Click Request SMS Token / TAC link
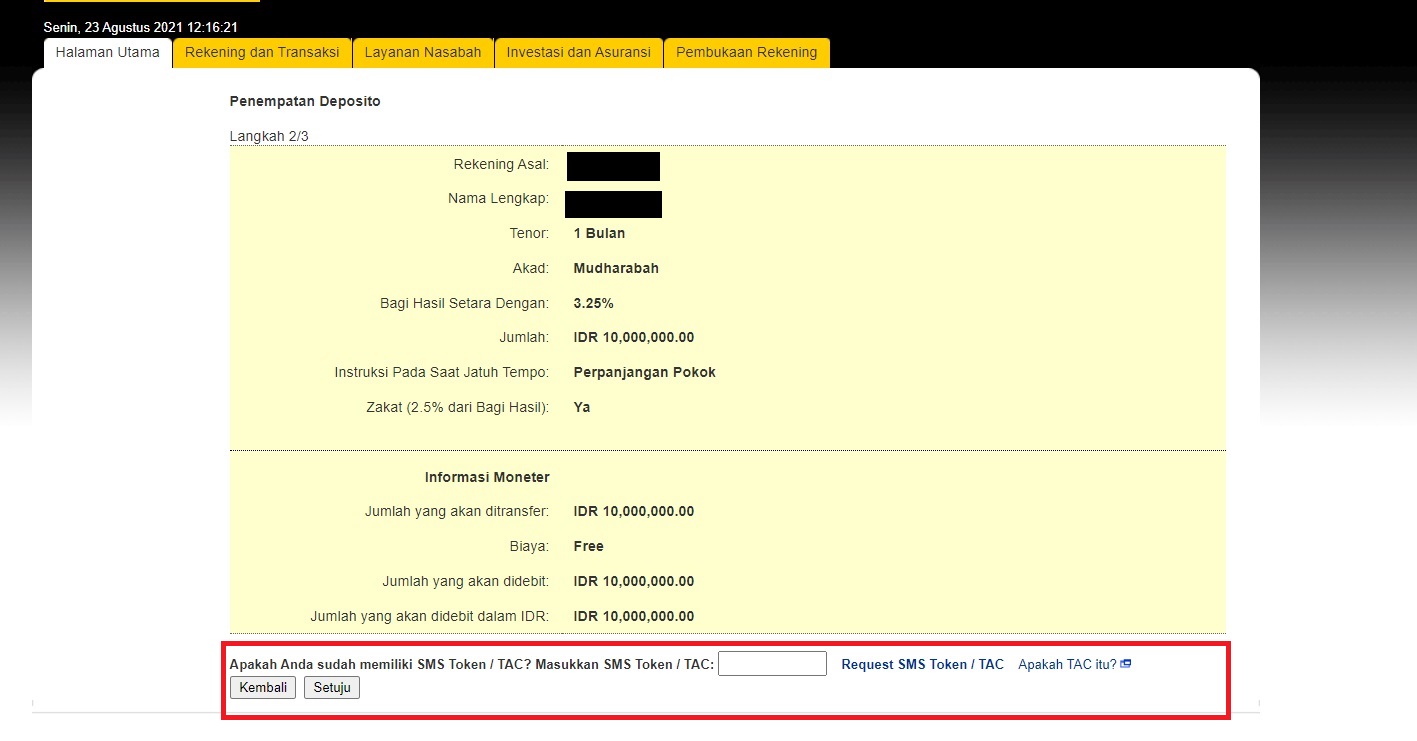The height and width of the screenshot is (741, 1417). click(x=922, y=665)
